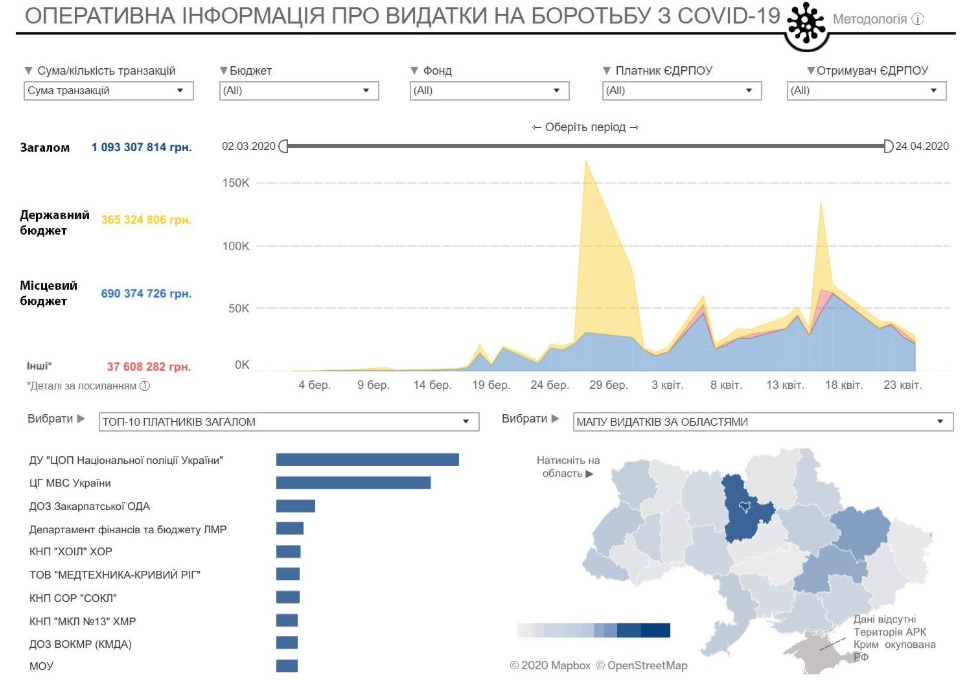Click darkest swatch in map legend
The width and height of the screenshot is (969, 685).
click(x=655, y=630)
